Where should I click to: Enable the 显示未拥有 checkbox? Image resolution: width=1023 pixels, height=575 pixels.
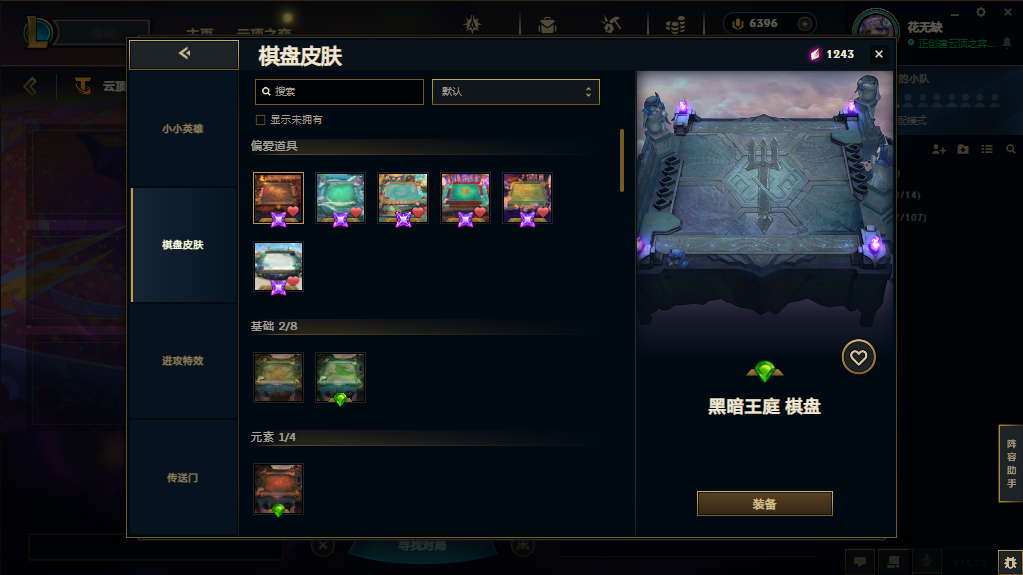[x=260, y=120]
